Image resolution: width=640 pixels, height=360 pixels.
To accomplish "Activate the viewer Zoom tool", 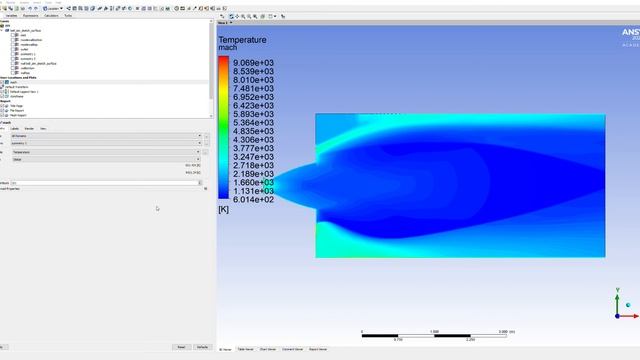I will click(243, 16).
